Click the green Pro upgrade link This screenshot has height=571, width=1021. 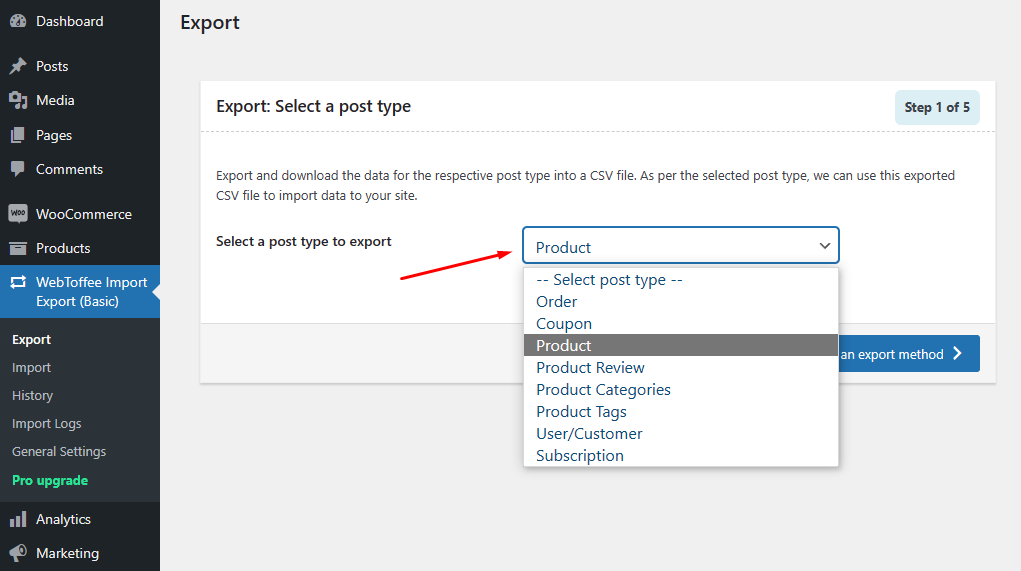[x=50, y=480]
